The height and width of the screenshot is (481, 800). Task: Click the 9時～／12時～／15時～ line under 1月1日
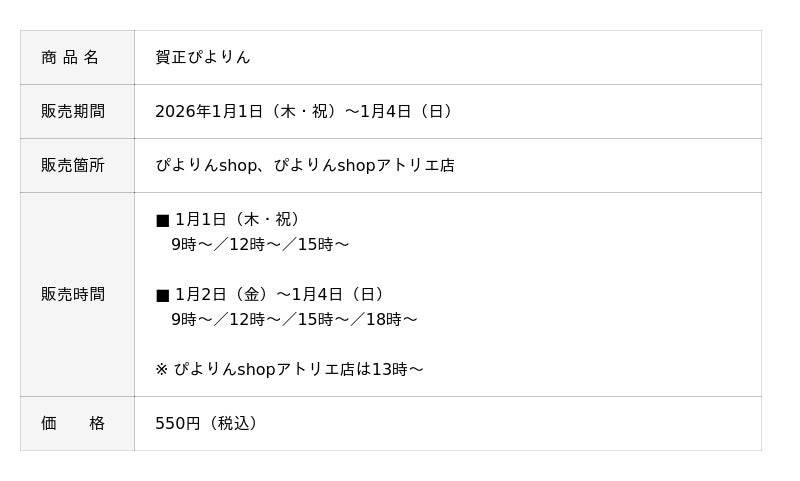pyautogui.click(x=260, y=244)
